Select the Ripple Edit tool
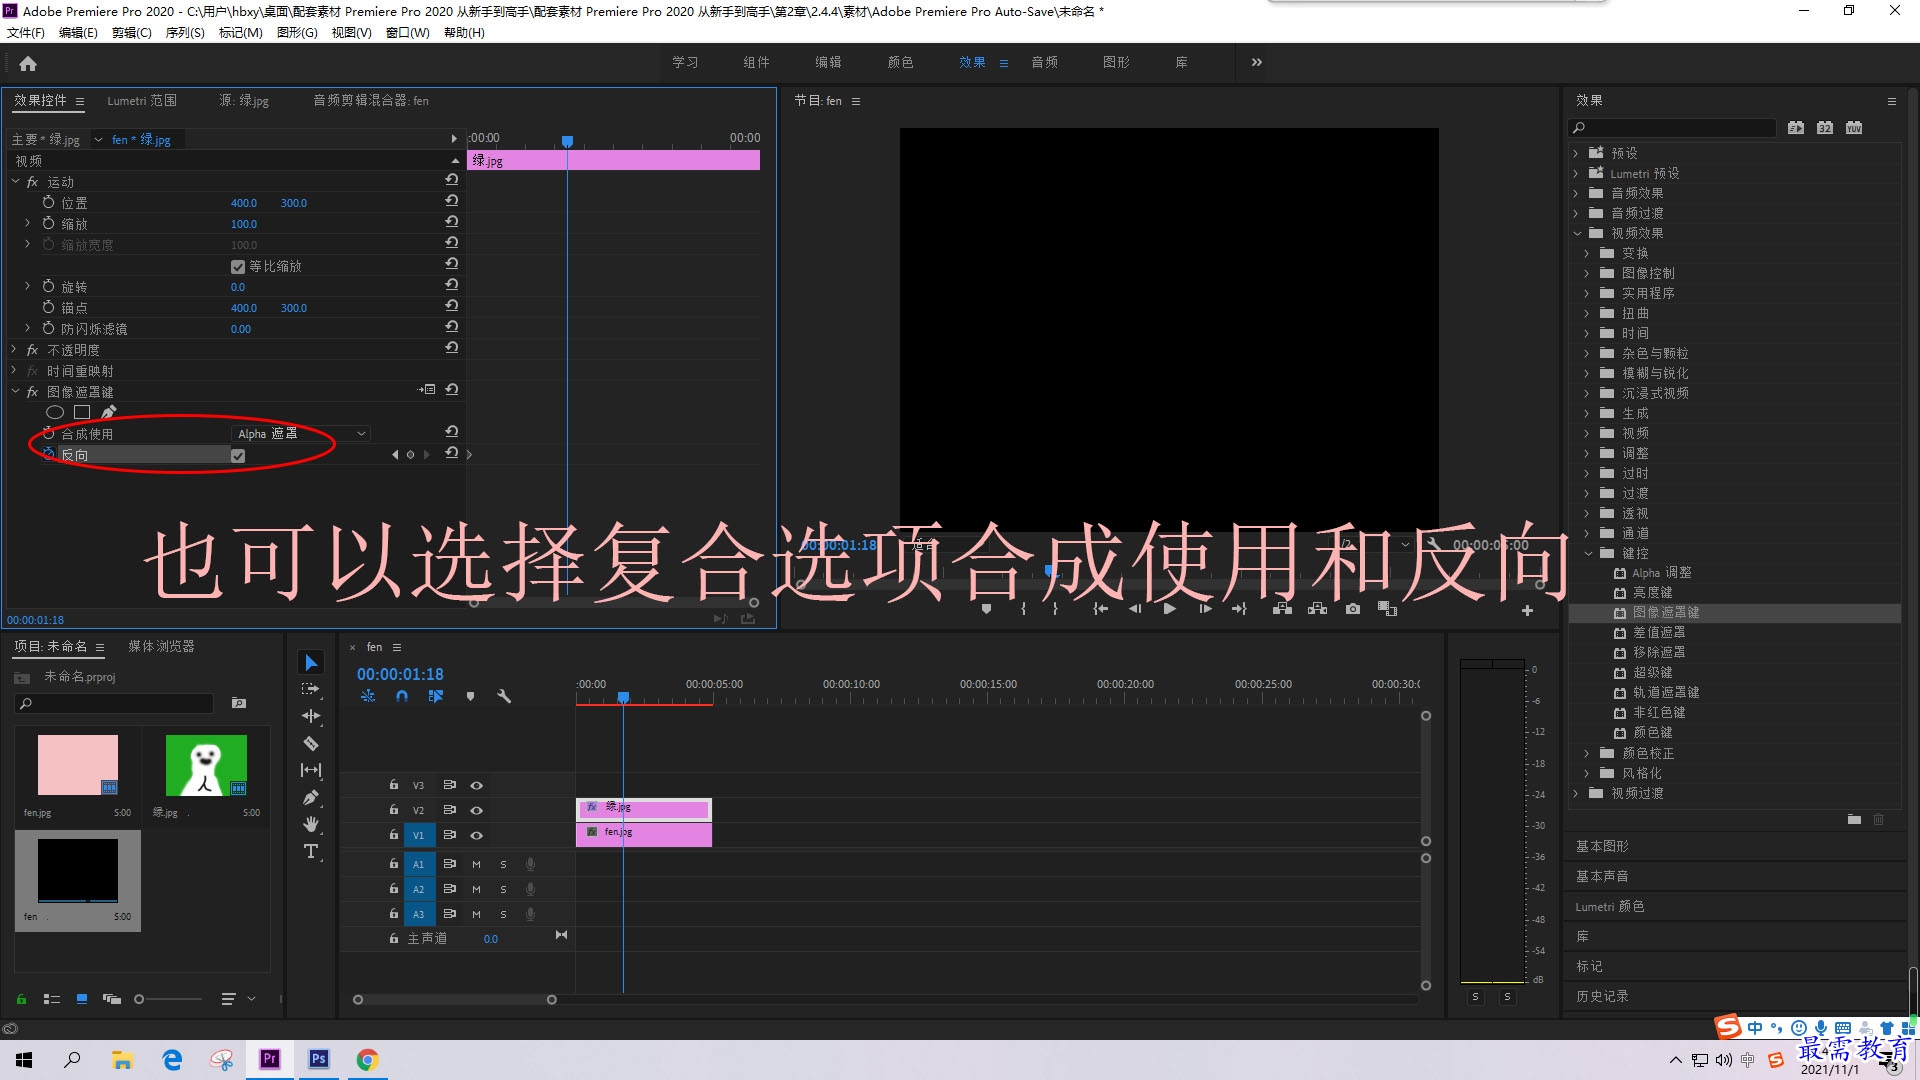This screenshot has height=1080, width=1920. (x=311, y=716)
